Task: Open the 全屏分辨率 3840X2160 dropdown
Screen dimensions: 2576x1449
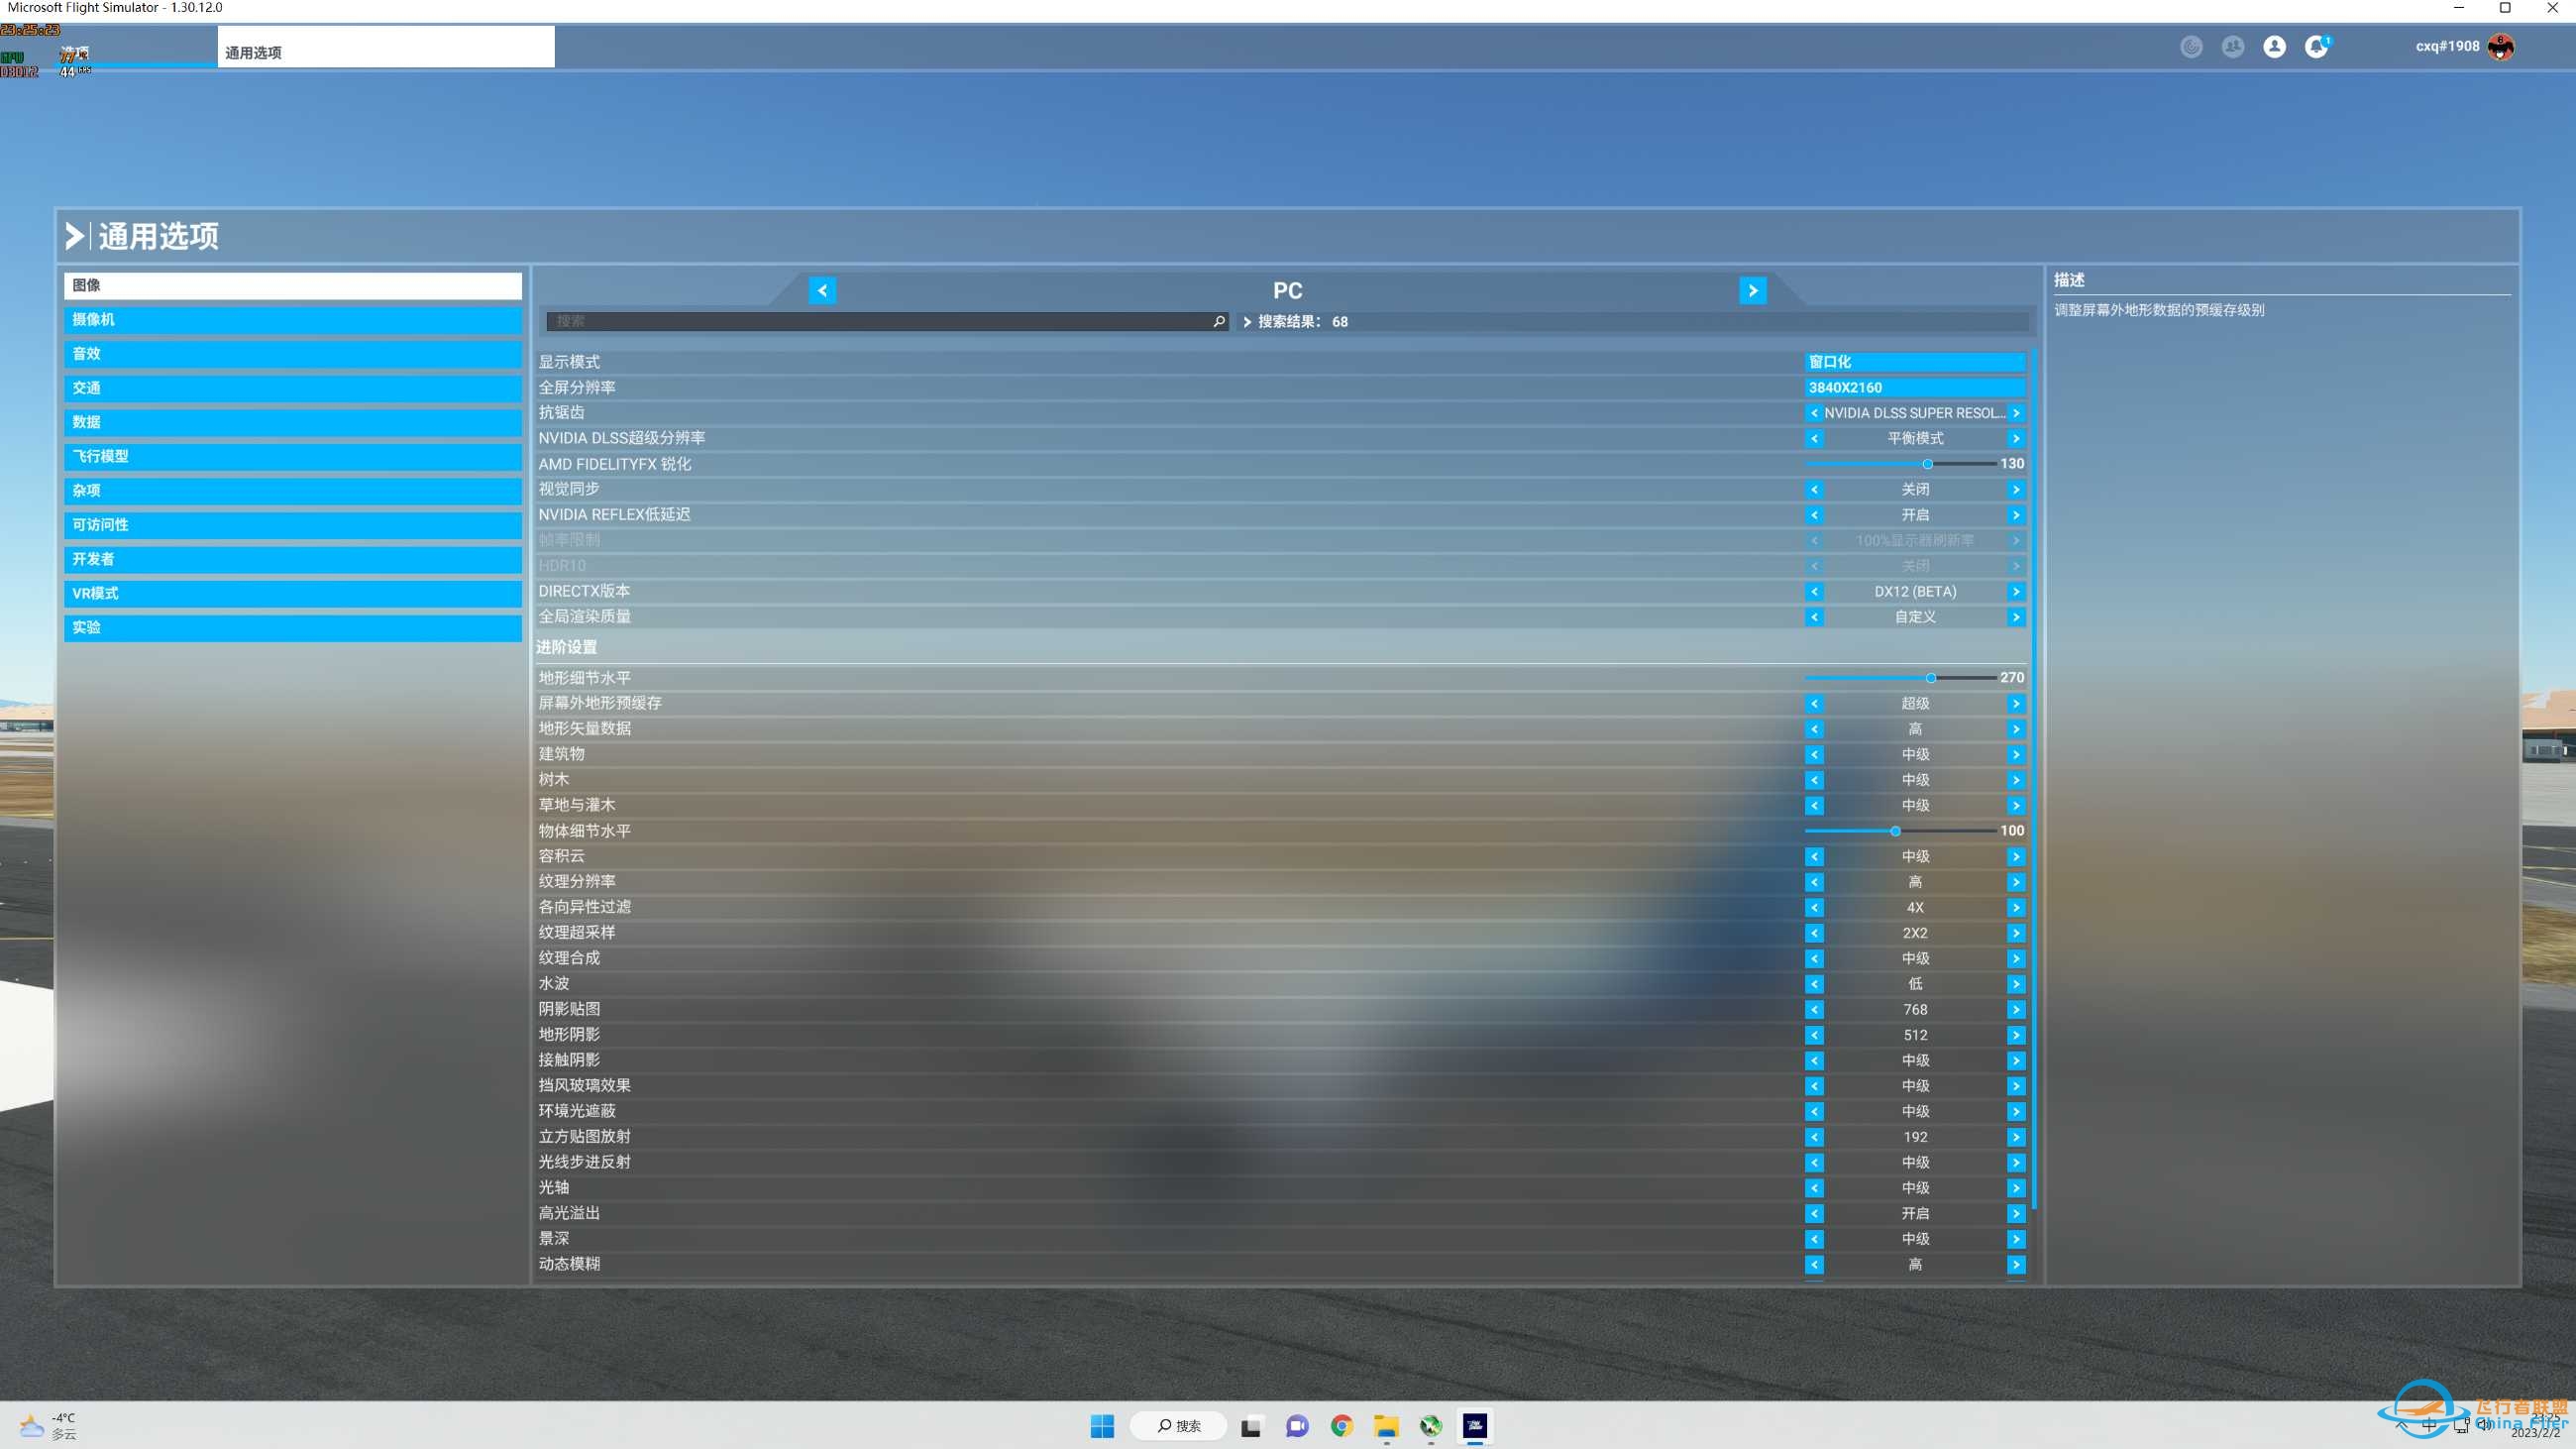Action: pos(1915,387)
